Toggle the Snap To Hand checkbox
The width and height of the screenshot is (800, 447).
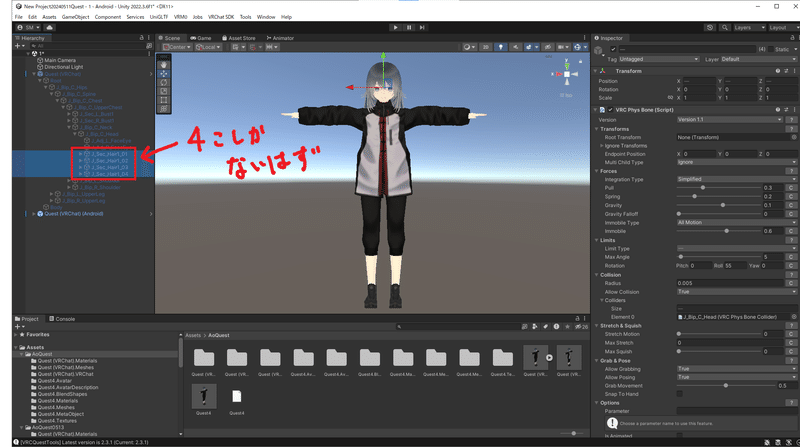(x=680, y=394)
